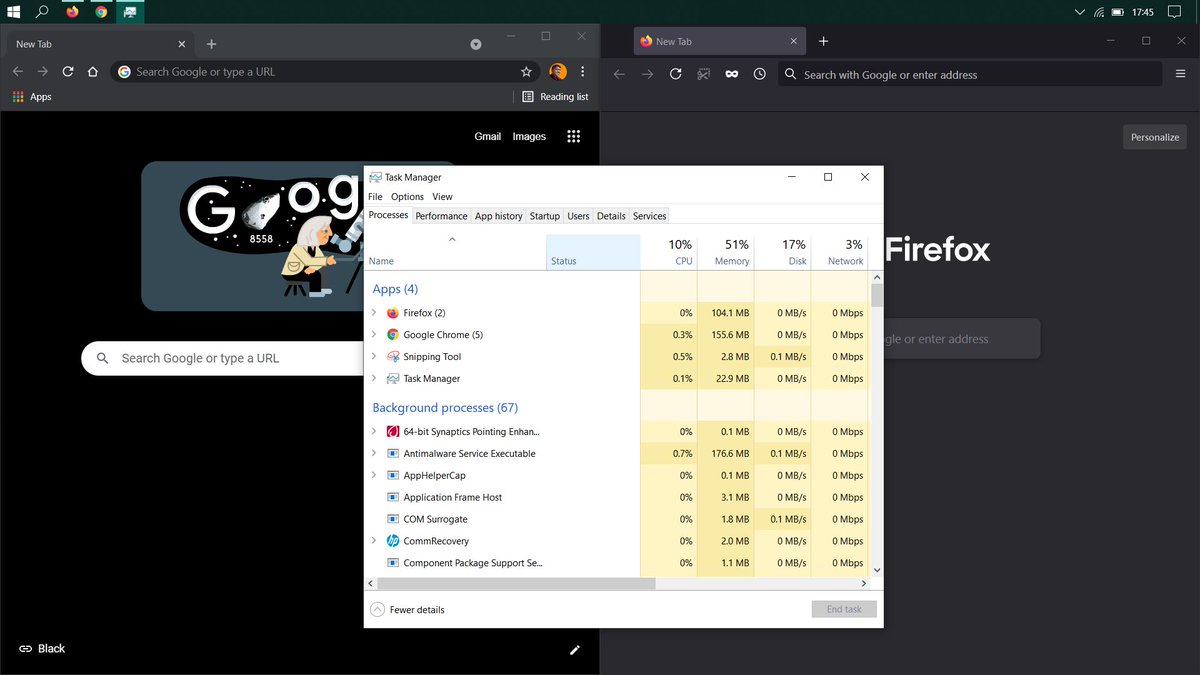The width and height of the screenshot is (1200, 675).
Task: Open Chrome's Reading list
Action: click(x=556, y=97)
